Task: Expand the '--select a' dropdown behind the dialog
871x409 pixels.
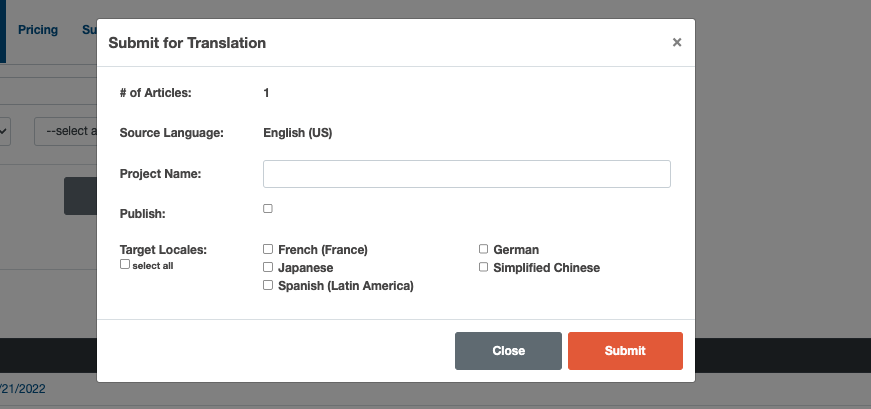Action: (x=66, y=131)
